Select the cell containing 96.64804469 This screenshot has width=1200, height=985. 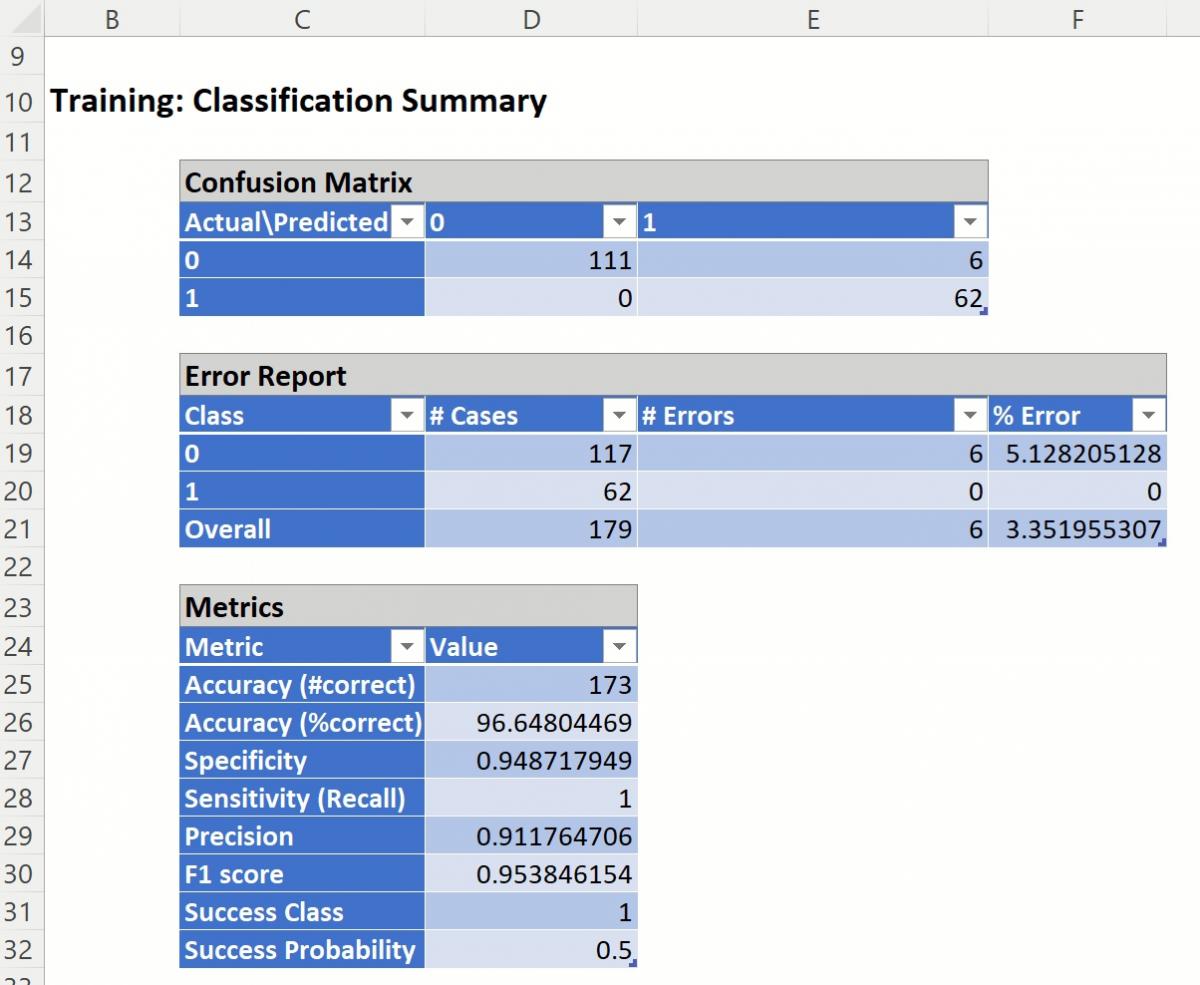(x=531, y=723)
